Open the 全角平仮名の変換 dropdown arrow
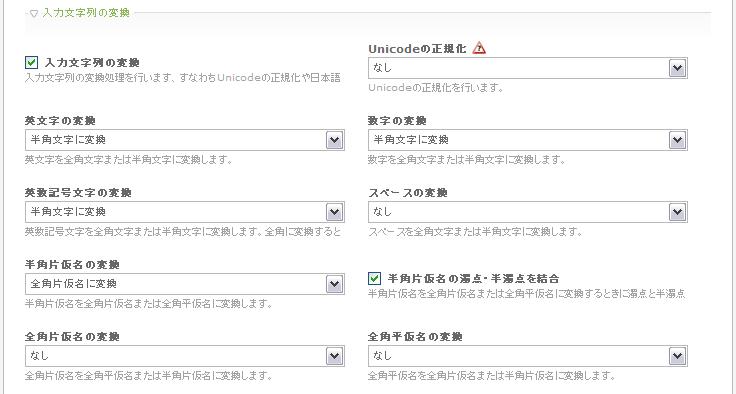 click(x=677, y=356)
